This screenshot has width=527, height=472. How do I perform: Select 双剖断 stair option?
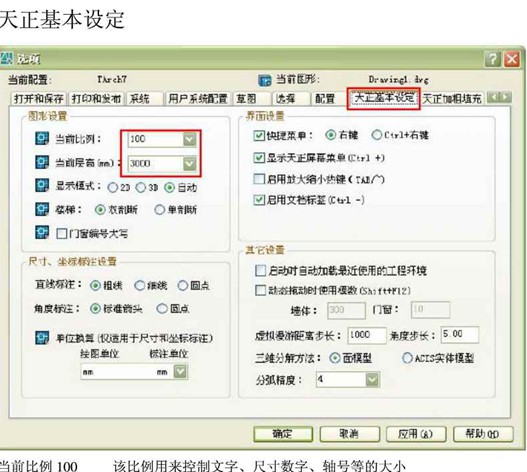[100, 210]
